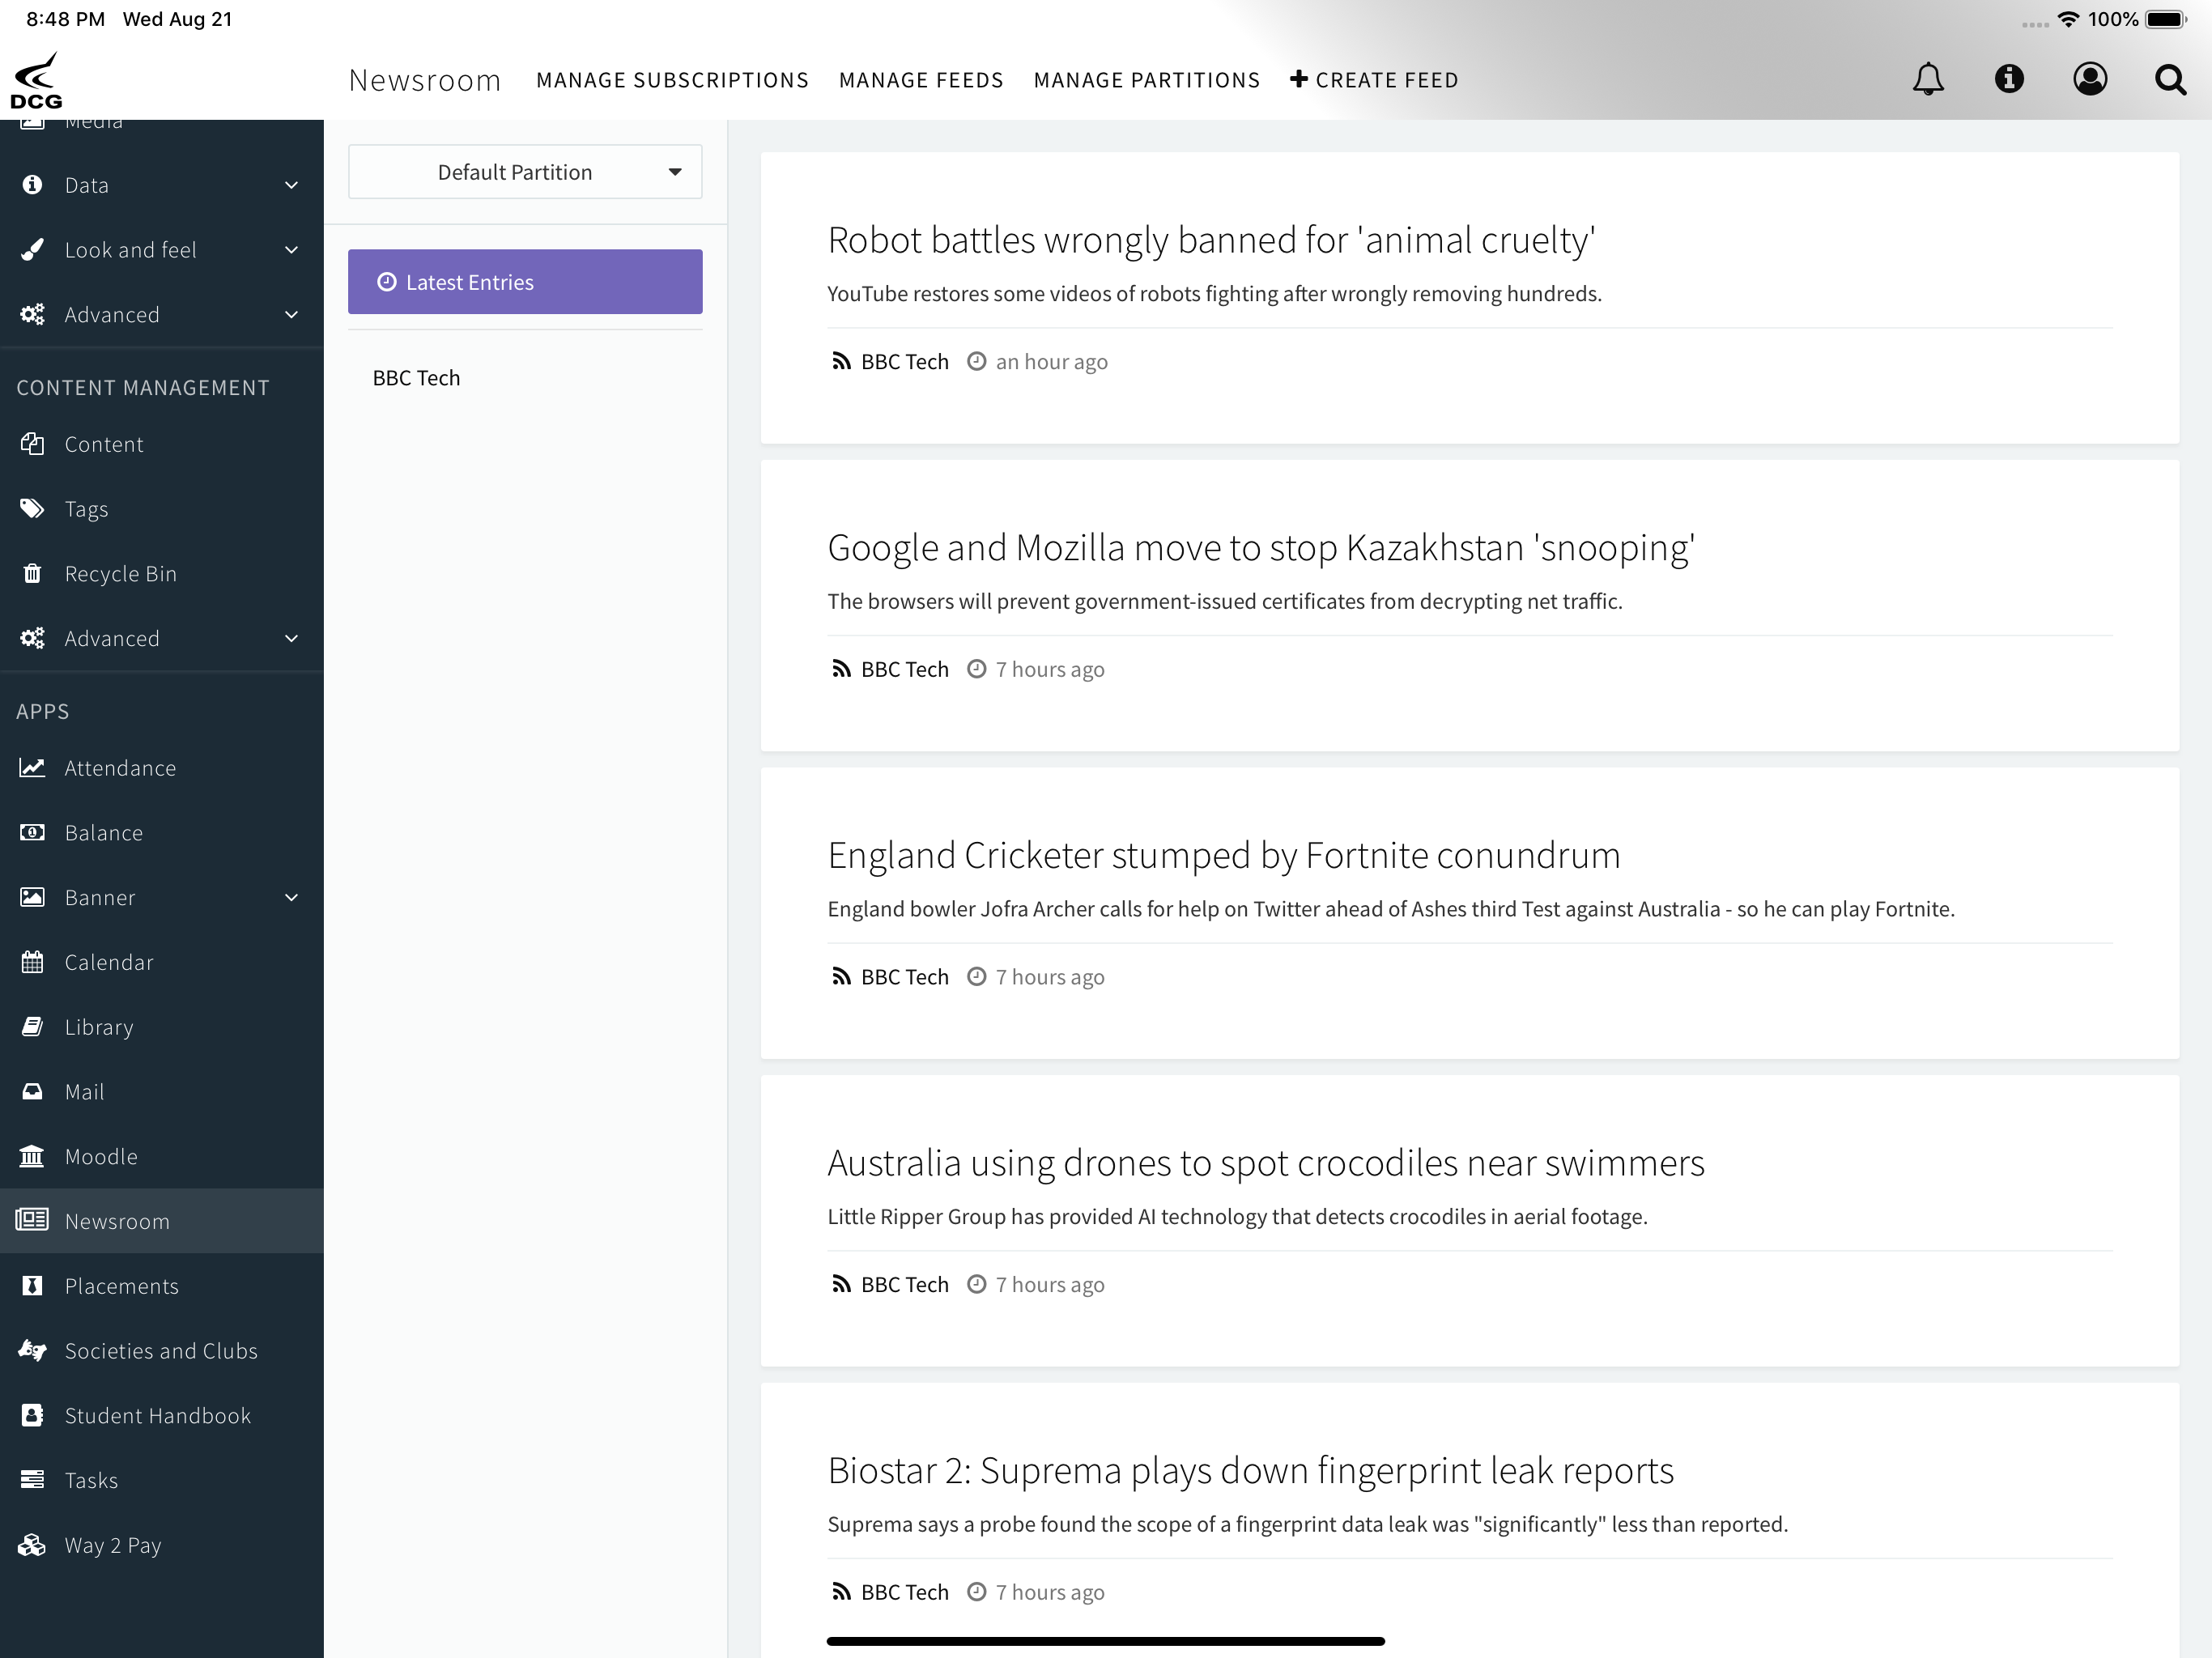2212x1658 pixels.
Task: Open the notifications bell icon
Action: tap(1928, 79)
